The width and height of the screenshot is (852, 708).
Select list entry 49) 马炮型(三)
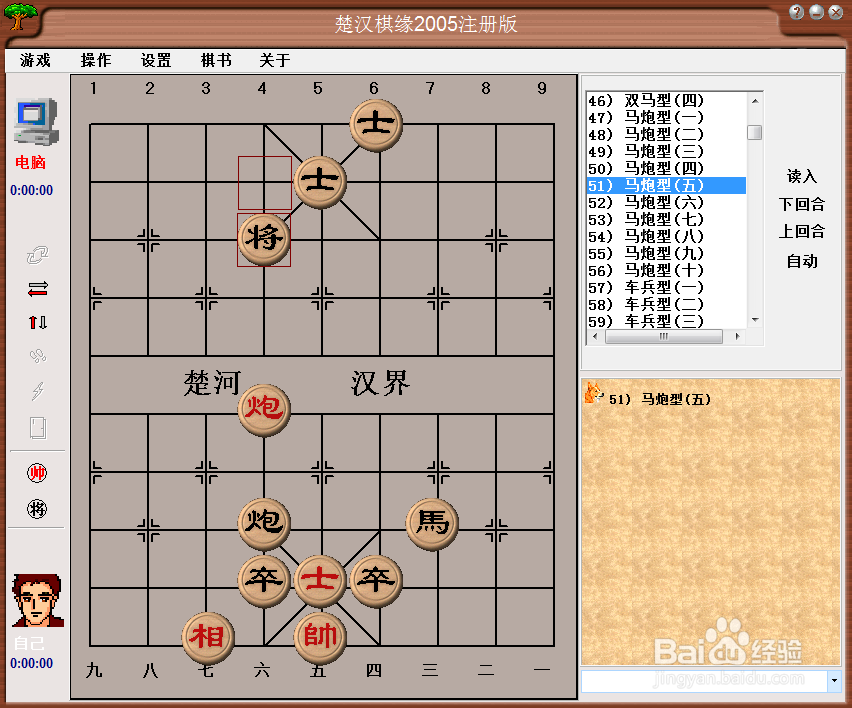666,152
